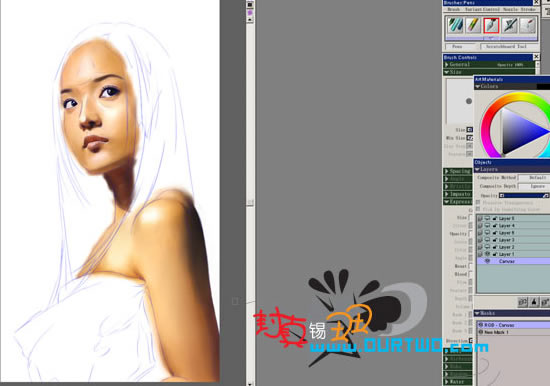Screen dimensions: 550x386
Task: Click leftmost row icon of Layer 3
Action: click(480, 240)
